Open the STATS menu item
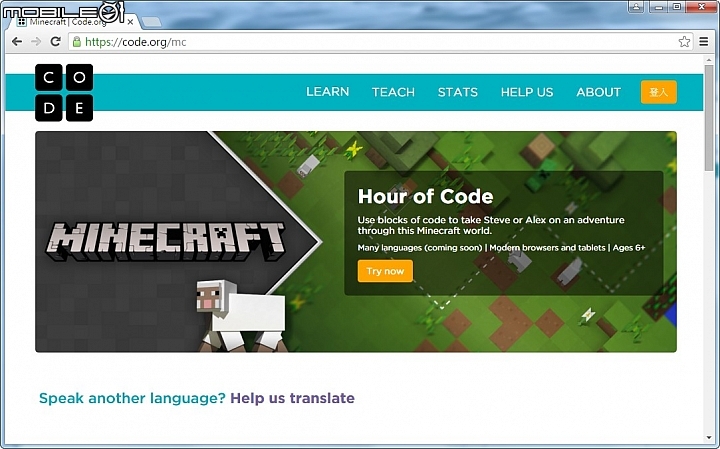The width and height of the screenshot is (720, 449). pos(458,92)
